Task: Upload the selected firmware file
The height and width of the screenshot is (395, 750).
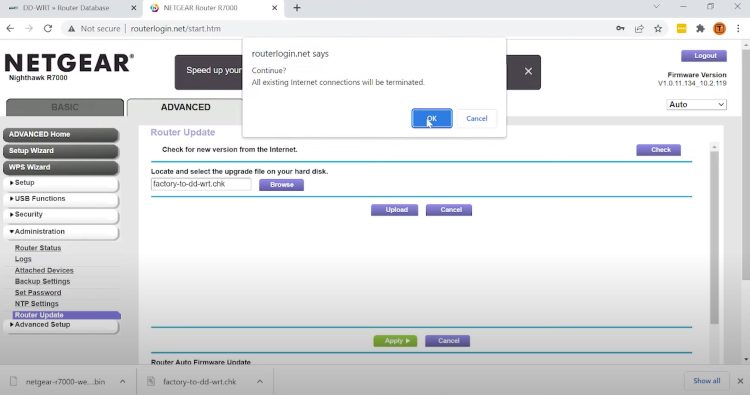Action: point(395,210)
